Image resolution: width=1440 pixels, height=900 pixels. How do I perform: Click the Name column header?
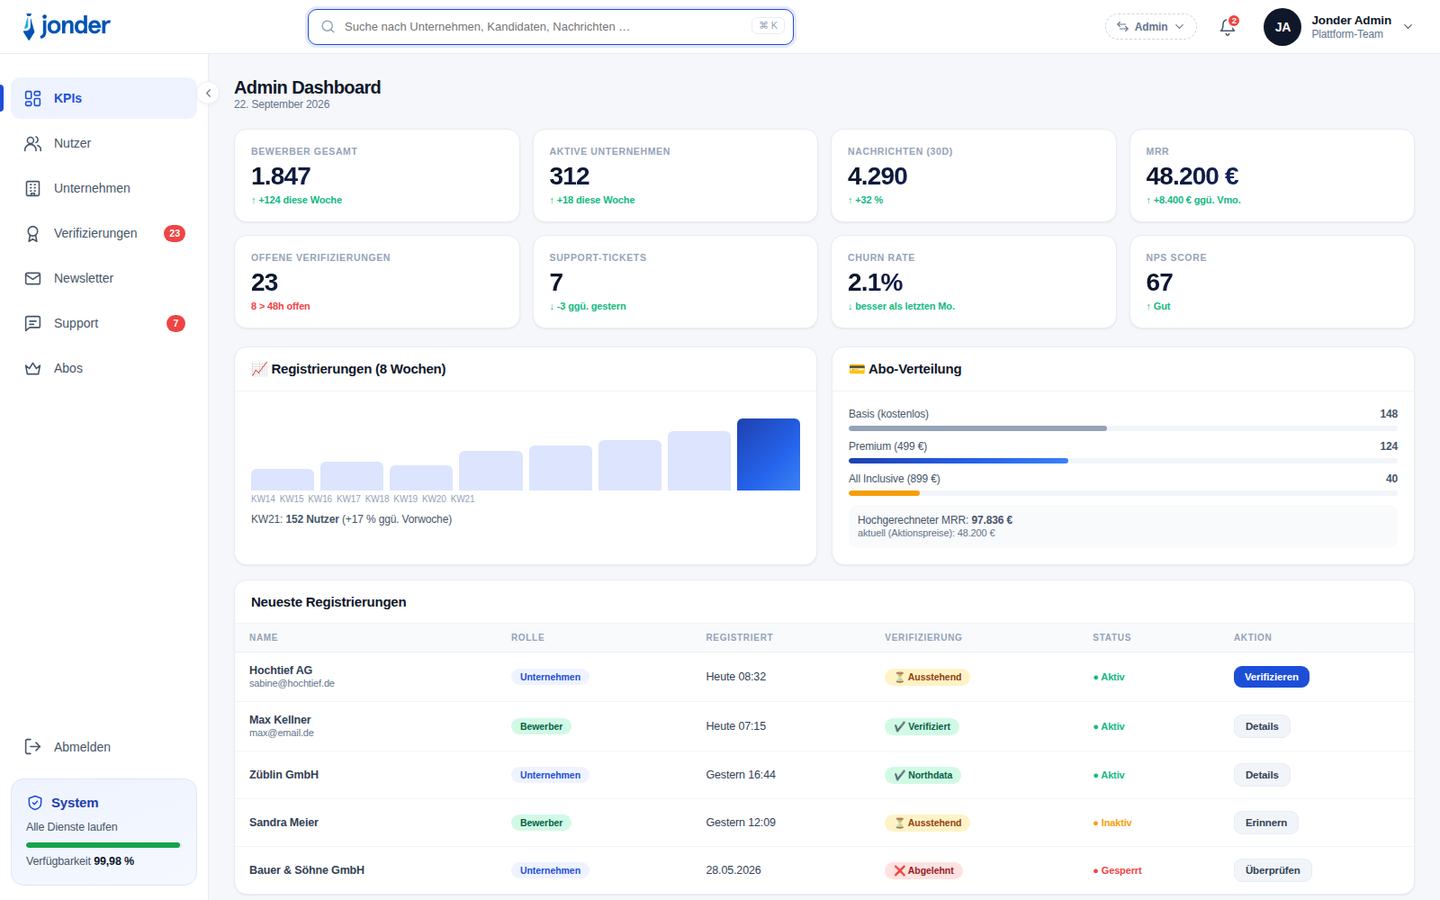[x=264, y=637]
